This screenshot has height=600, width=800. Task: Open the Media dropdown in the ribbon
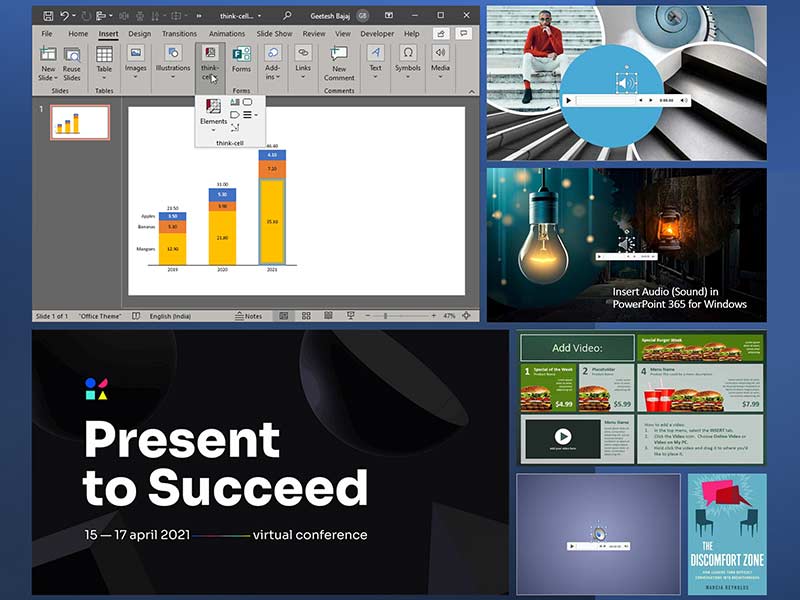click(438, 76)
